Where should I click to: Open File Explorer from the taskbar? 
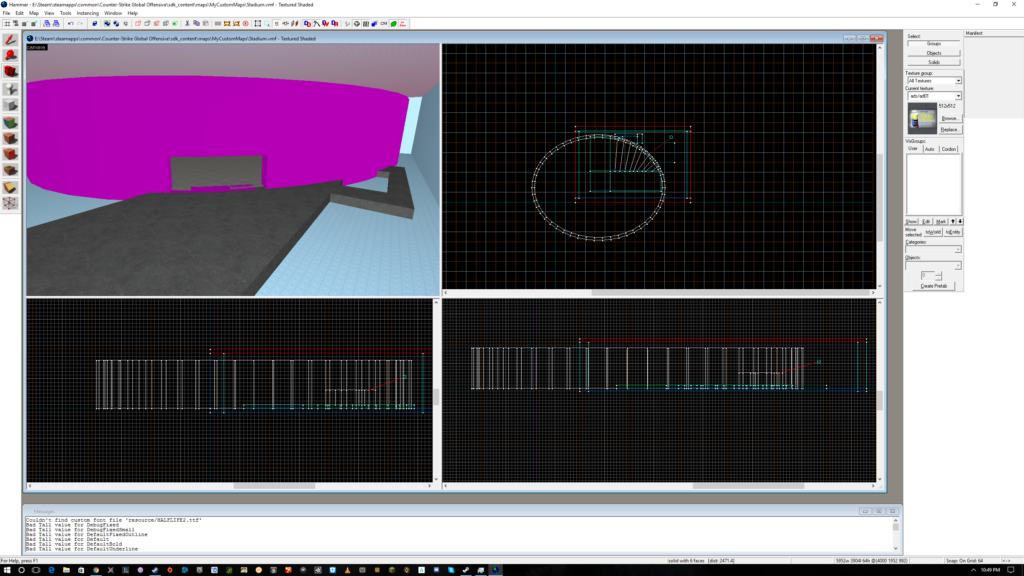(x=66, y=570)
